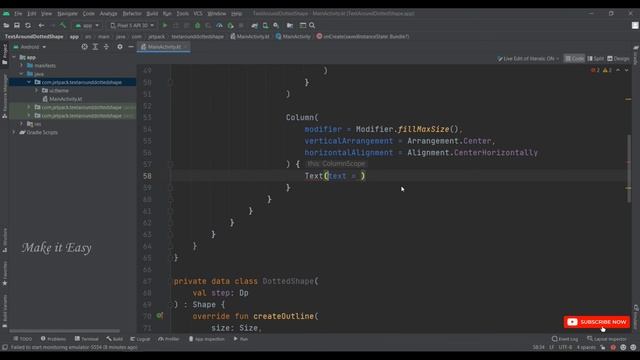This screenshot has height=360, width=640.
Task: Open the Problems tool window button
Action: [53, 339]
